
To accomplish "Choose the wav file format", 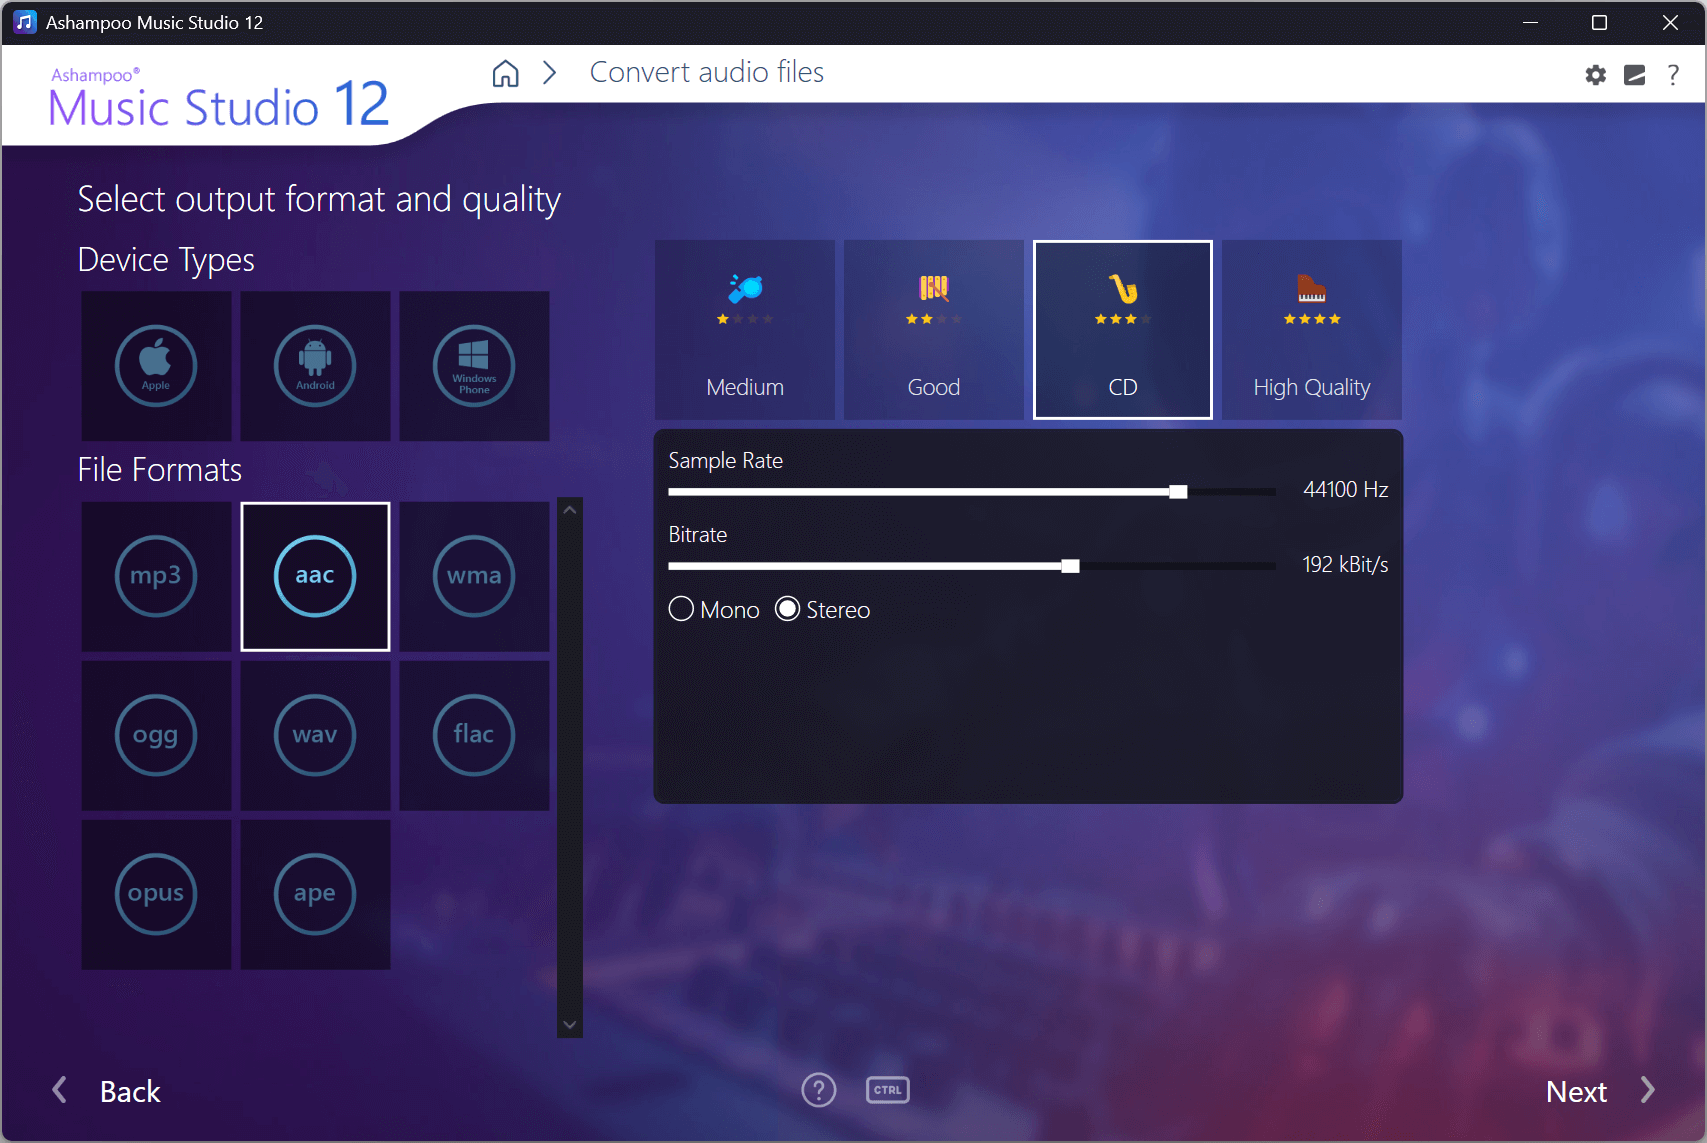I will pyautogui.click(x=315, y=735).
